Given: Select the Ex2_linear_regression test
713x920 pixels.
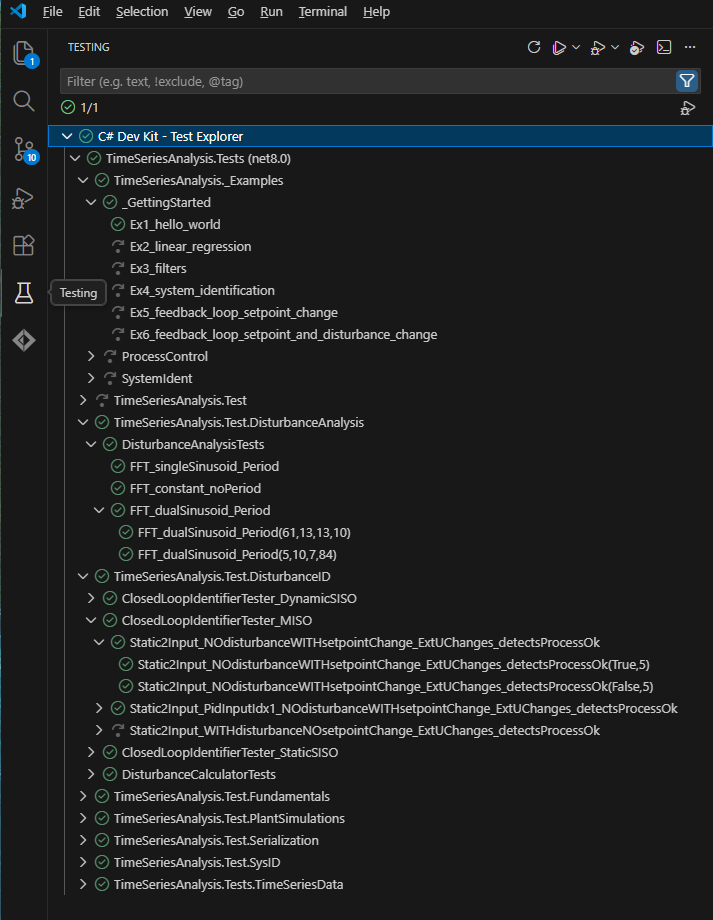Looking at the screenshot, I should point(190,246).
